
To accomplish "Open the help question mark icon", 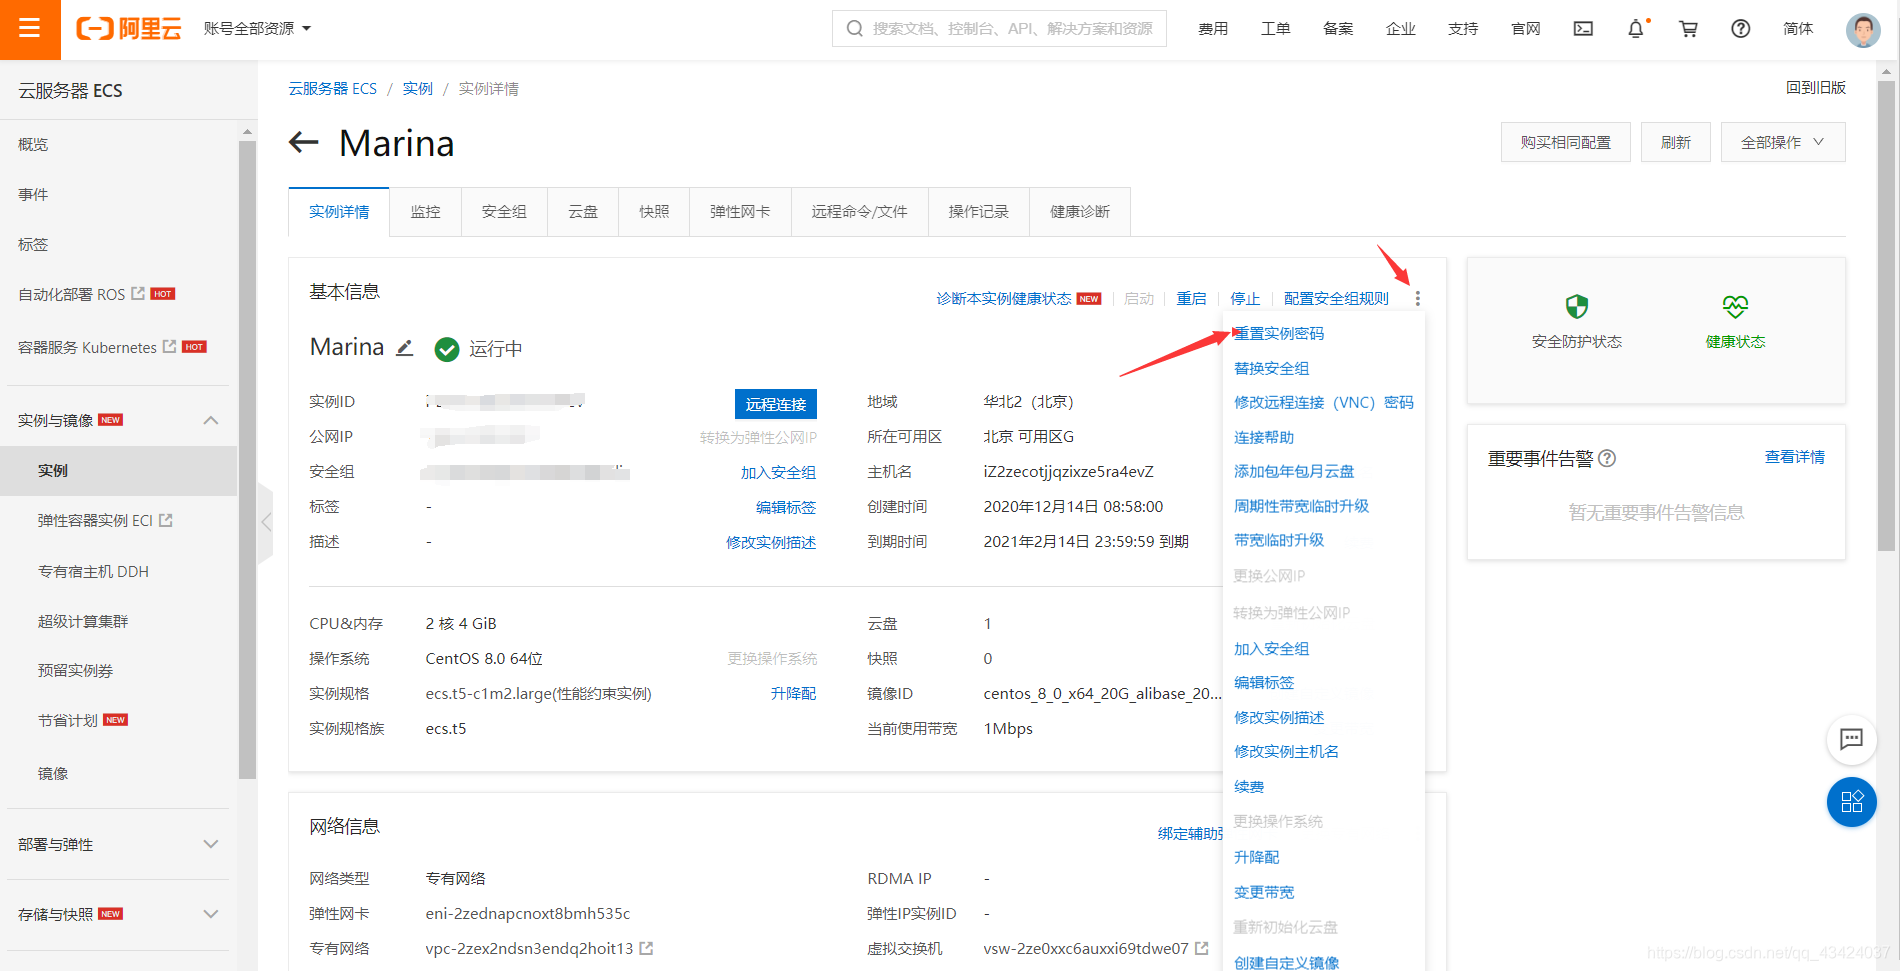I will (1741, 29).
